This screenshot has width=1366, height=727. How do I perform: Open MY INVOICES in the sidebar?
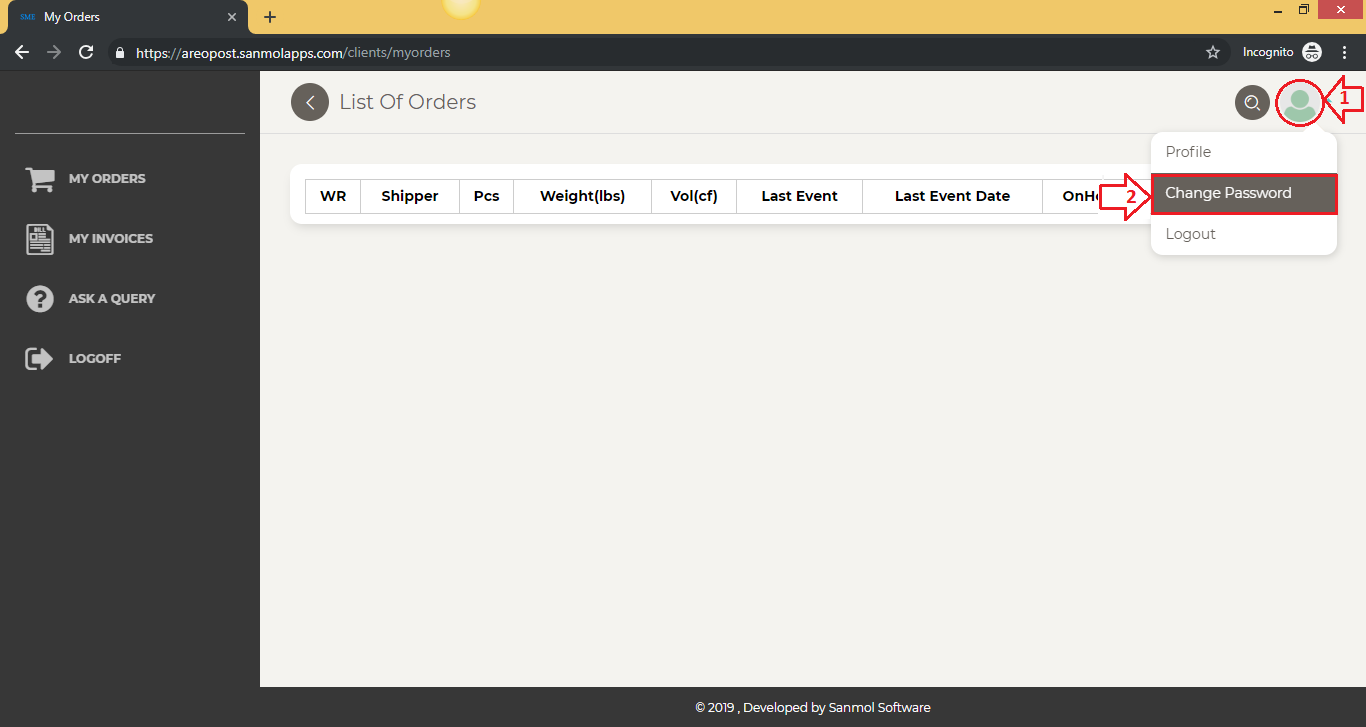click(111, 239)
